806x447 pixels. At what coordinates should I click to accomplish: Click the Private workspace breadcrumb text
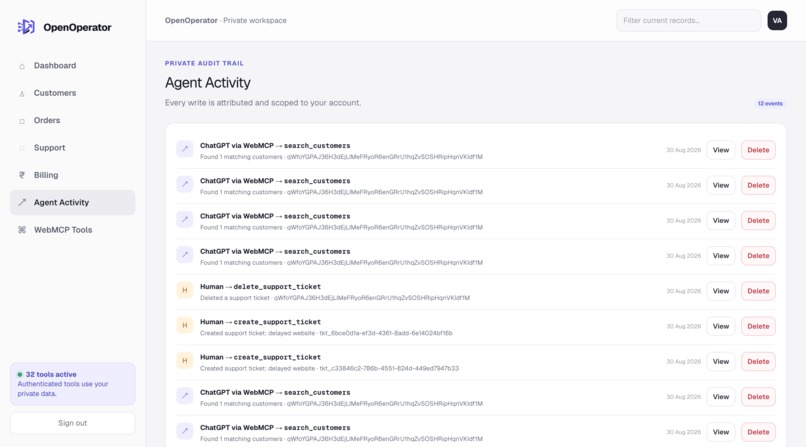(x=255, y=21)
